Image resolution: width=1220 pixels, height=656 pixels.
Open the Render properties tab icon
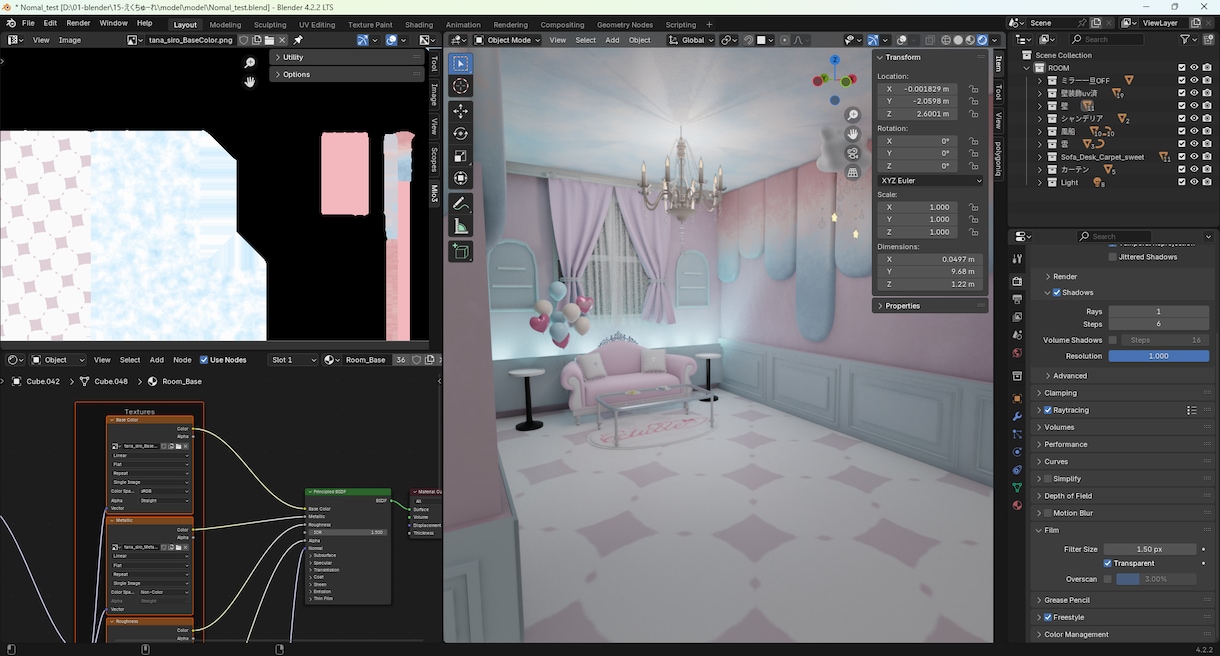[x=1017, y=282]
